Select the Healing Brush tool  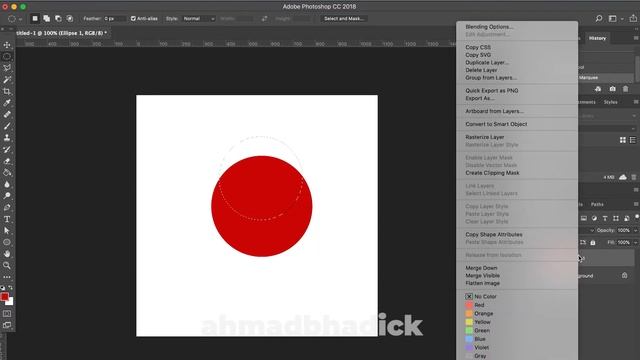(x=7, y=114)
